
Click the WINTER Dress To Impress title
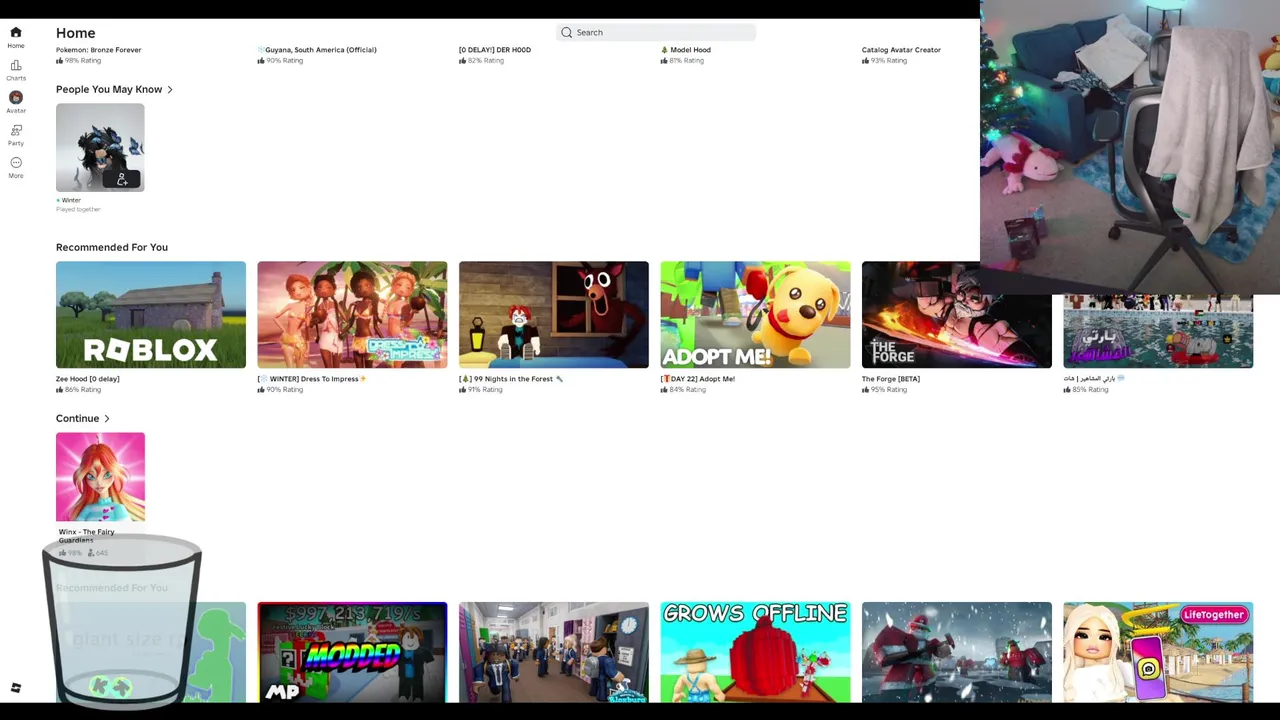tap(312, 379)
